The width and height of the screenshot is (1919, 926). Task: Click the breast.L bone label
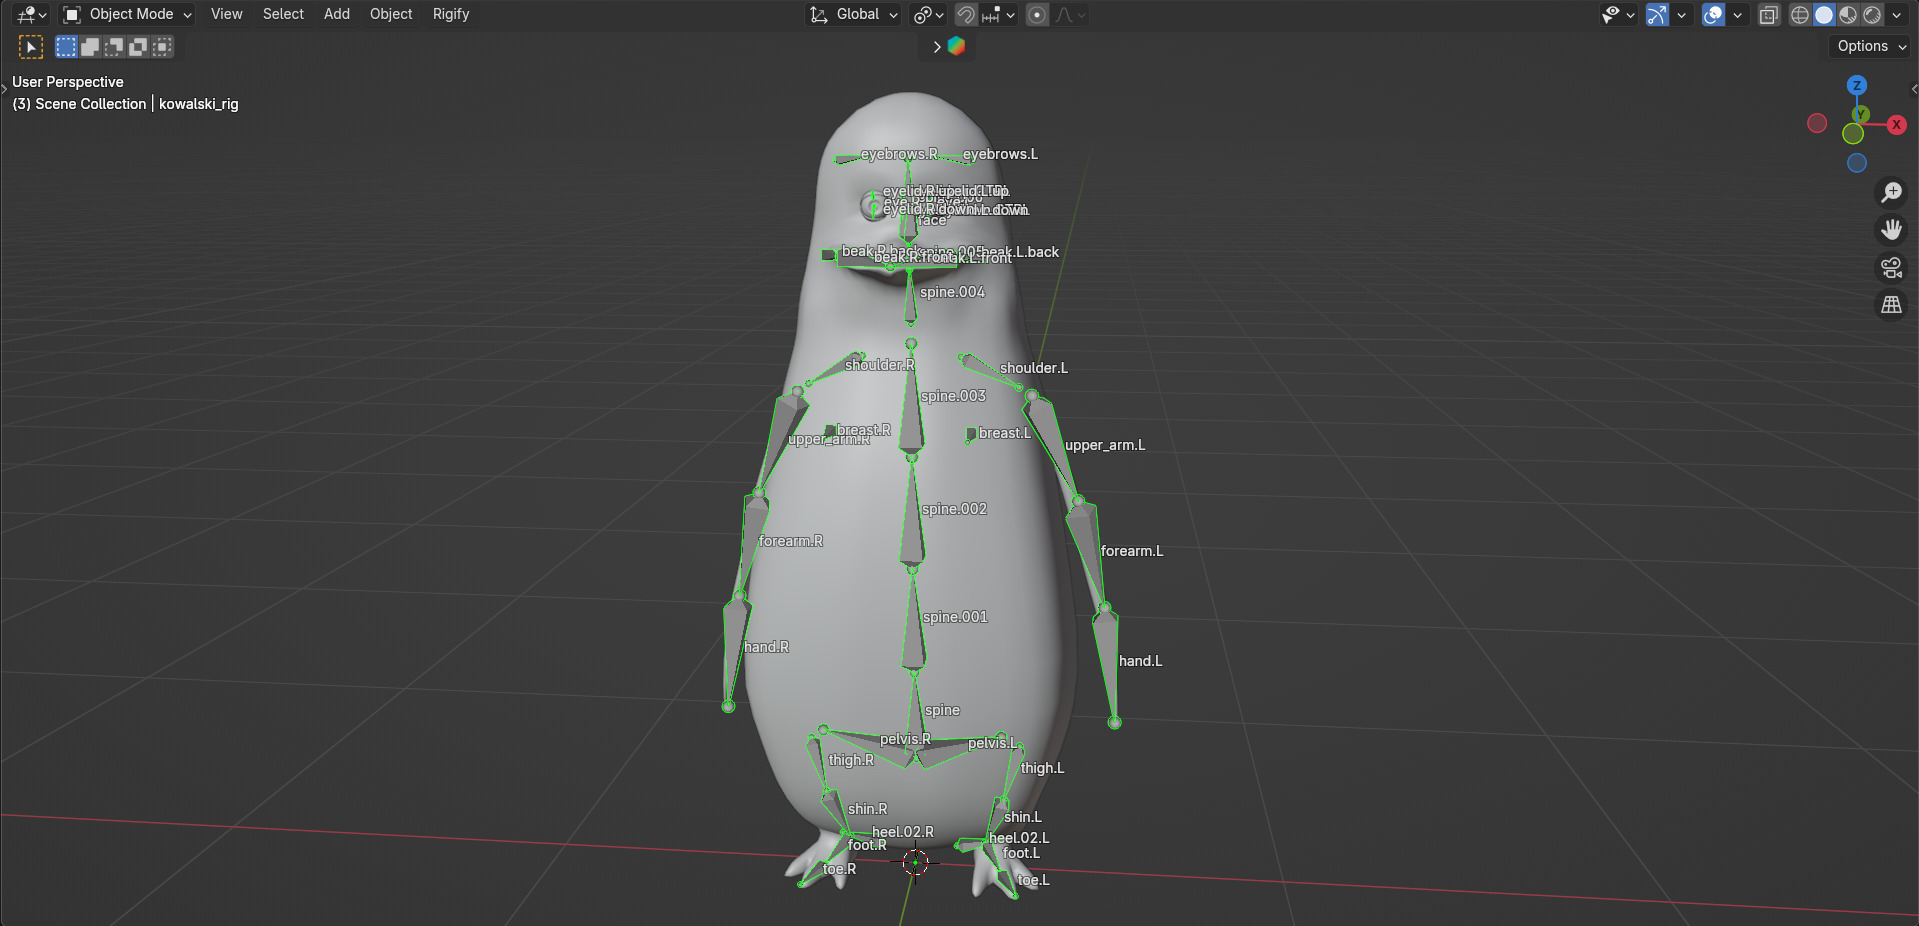coord(1004,433)
